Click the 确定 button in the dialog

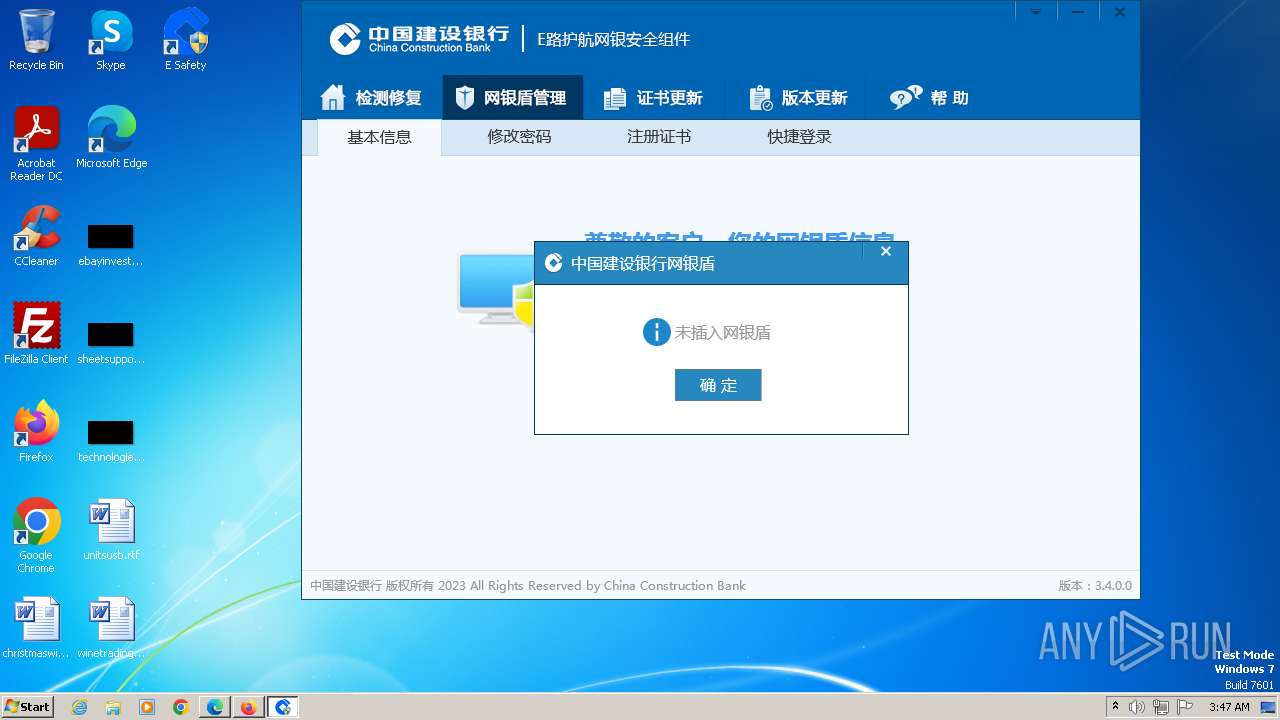[718, 385]
